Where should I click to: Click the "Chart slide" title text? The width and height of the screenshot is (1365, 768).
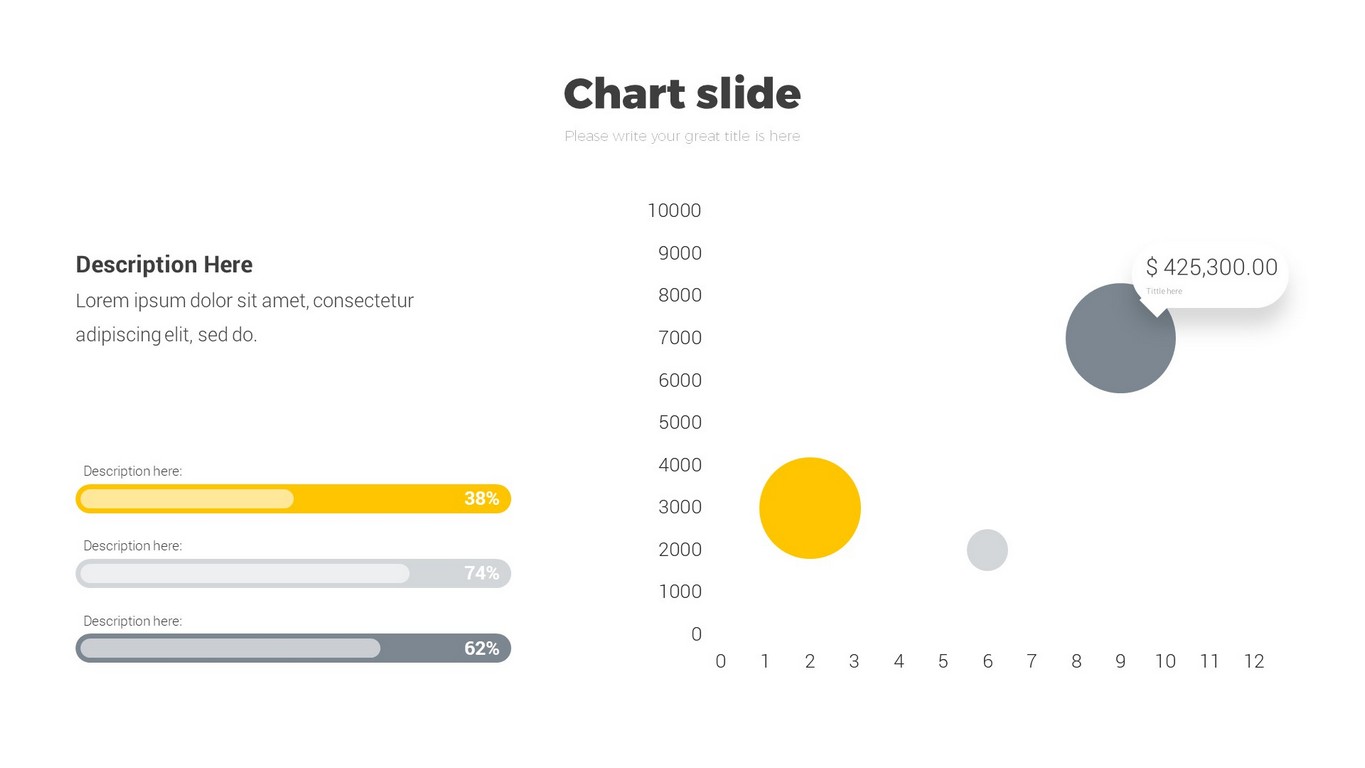pos(682,94)
